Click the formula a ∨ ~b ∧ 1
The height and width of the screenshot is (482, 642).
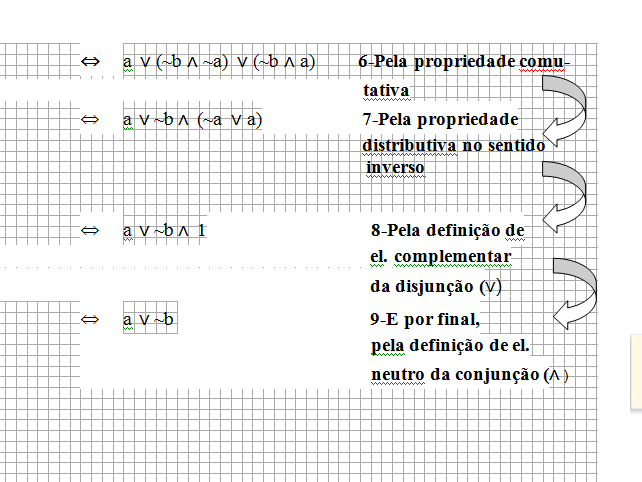tap(164, 231)
